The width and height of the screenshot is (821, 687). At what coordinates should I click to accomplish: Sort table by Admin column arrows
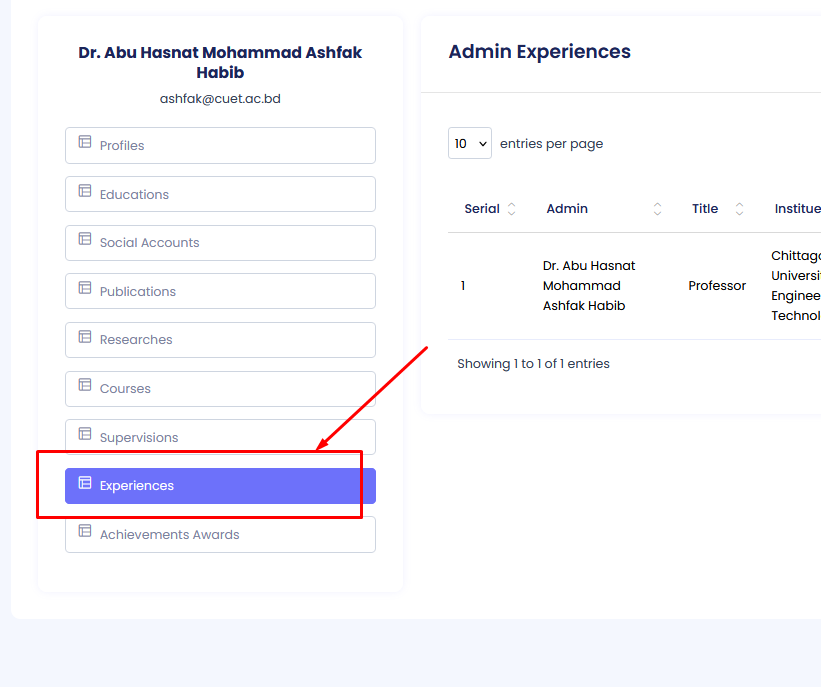tap(657, 209)
